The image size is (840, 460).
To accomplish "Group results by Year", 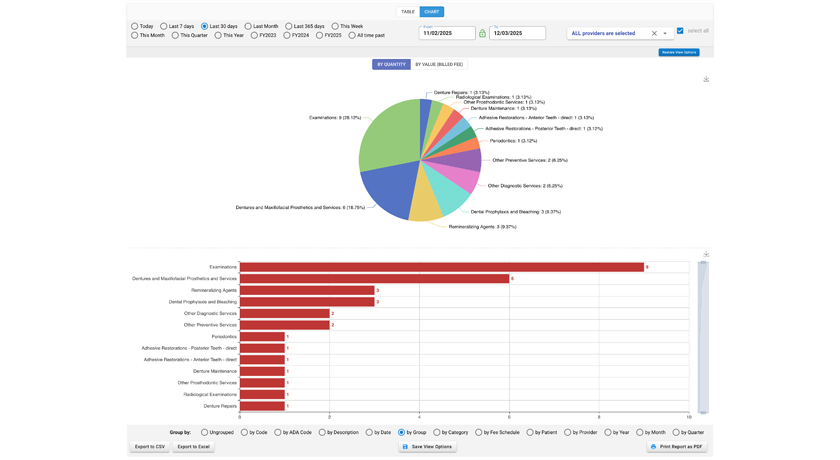I will (x=608, y=432).
